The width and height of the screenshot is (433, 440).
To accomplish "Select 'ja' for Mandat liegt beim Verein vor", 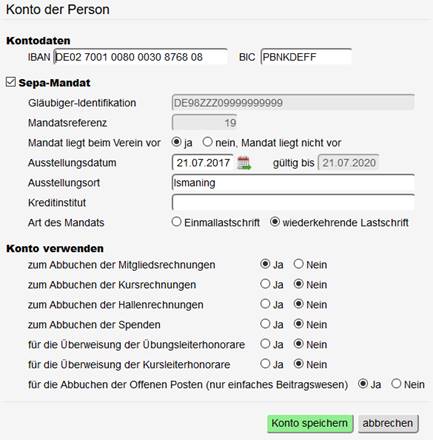I will (176, 142).
